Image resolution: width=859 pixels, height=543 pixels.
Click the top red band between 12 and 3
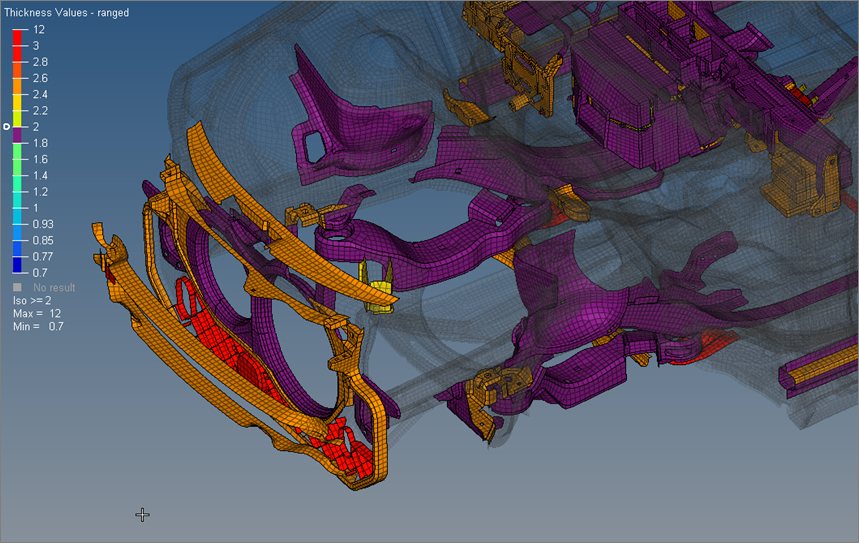coord(18,38)
